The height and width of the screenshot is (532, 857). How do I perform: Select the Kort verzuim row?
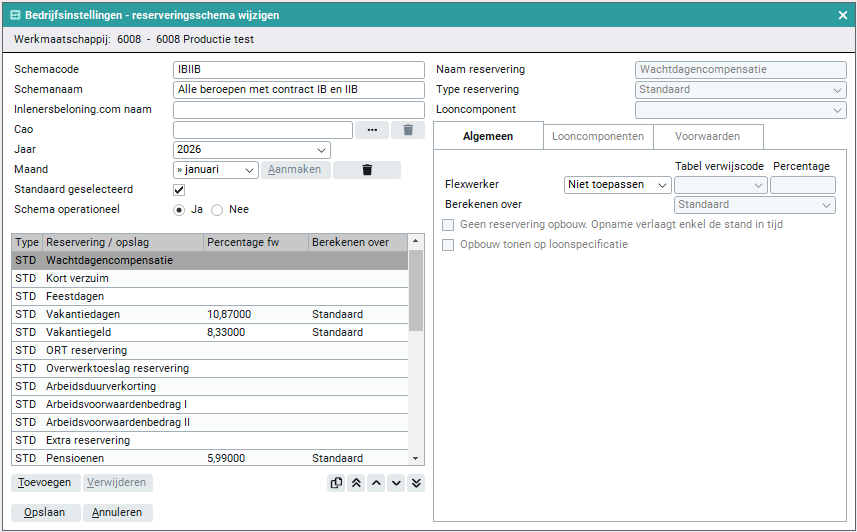pos(210,279)
